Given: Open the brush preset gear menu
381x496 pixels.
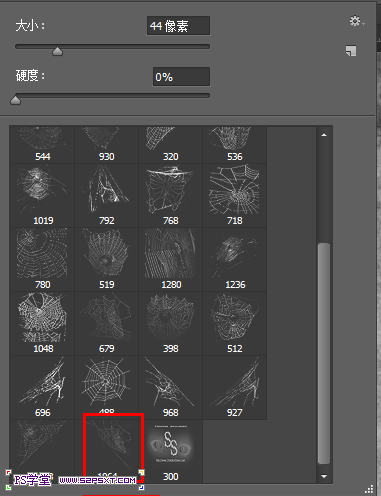Looking at the screenshot, I should (357, 21).
